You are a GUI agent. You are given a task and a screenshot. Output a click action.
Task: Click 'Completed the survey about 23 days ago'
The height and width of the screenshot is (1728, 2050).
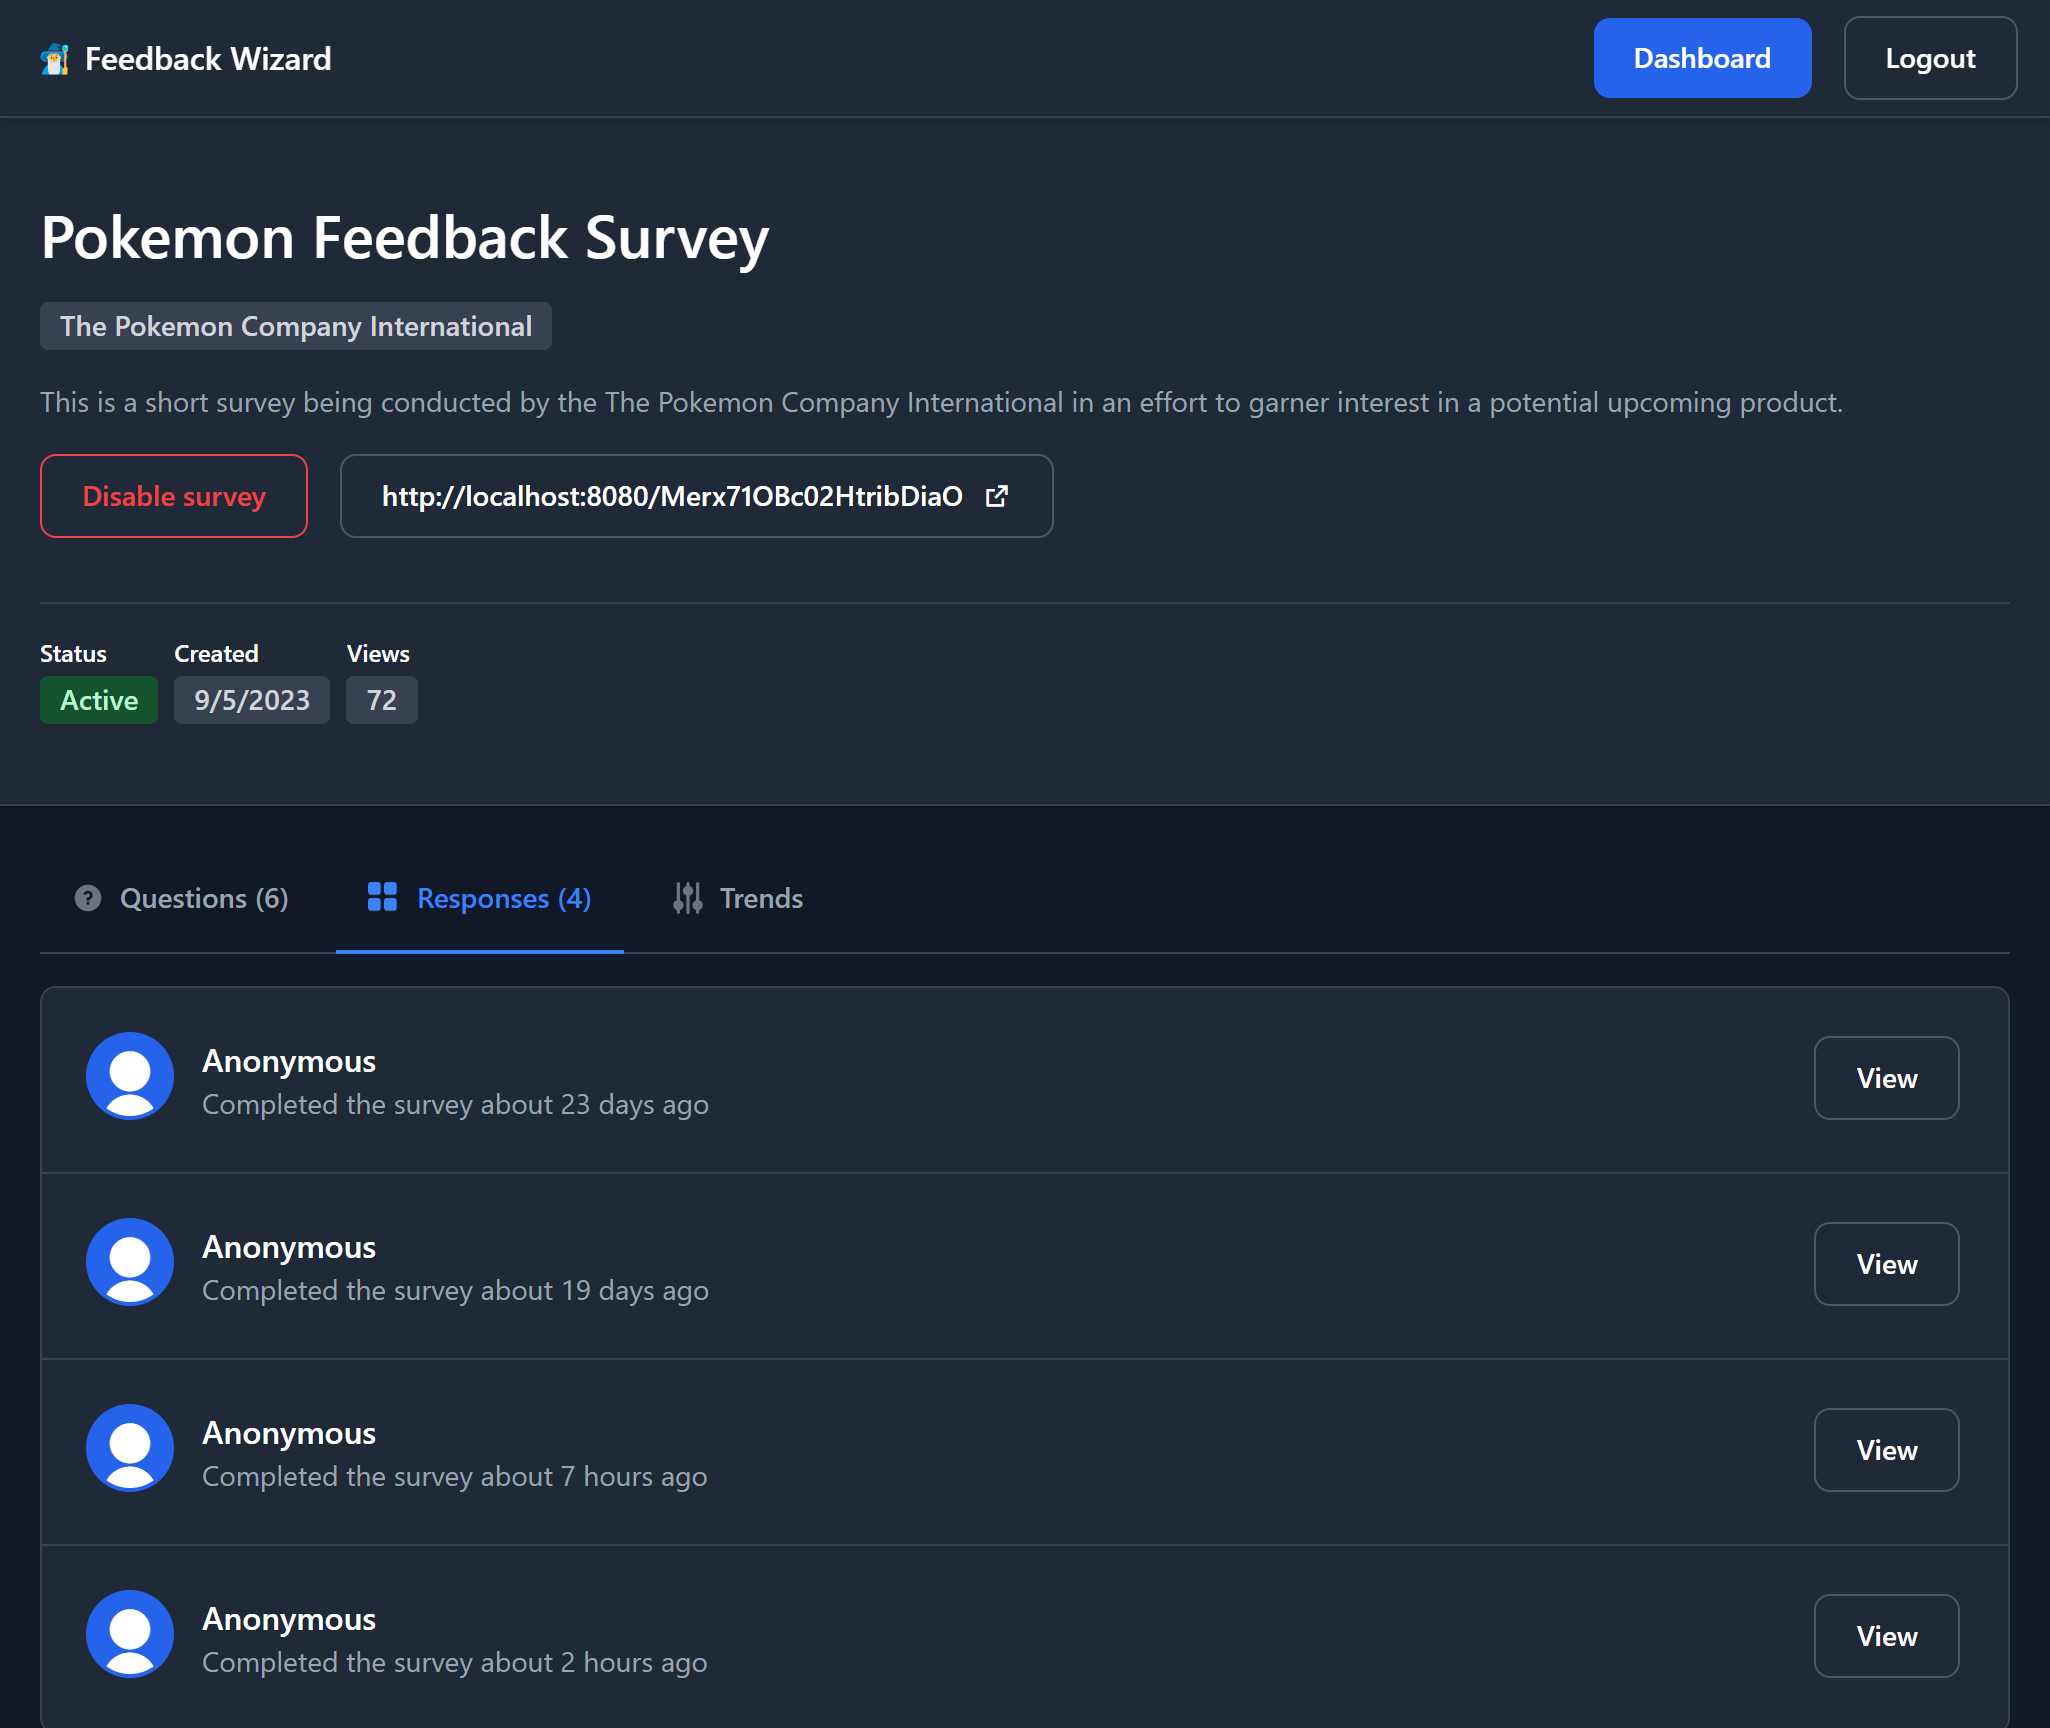tap(455, 1105)
